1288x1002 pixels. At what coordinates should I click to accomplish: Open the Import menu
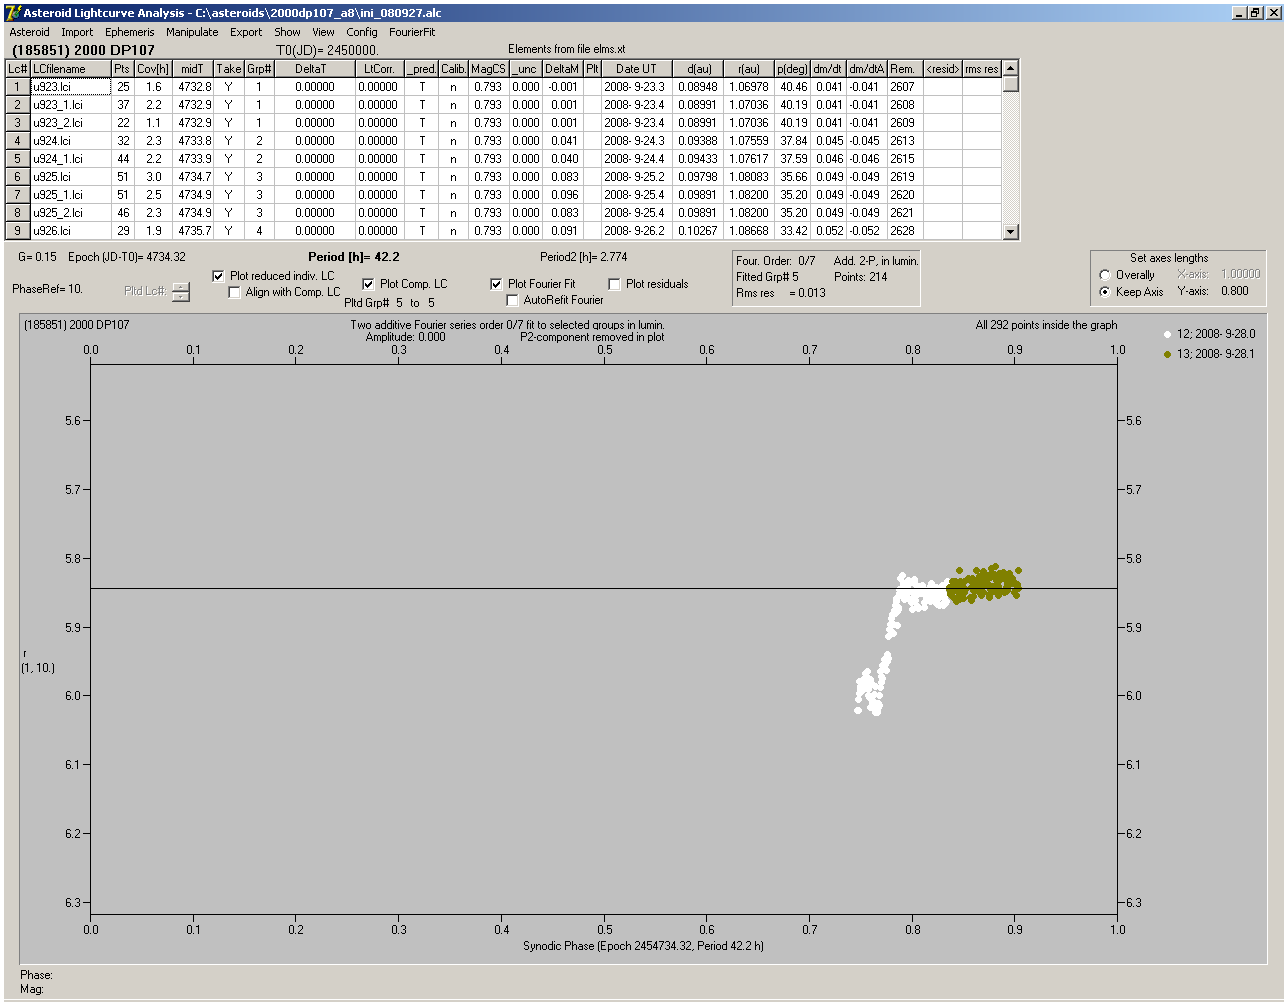[77, 32]
